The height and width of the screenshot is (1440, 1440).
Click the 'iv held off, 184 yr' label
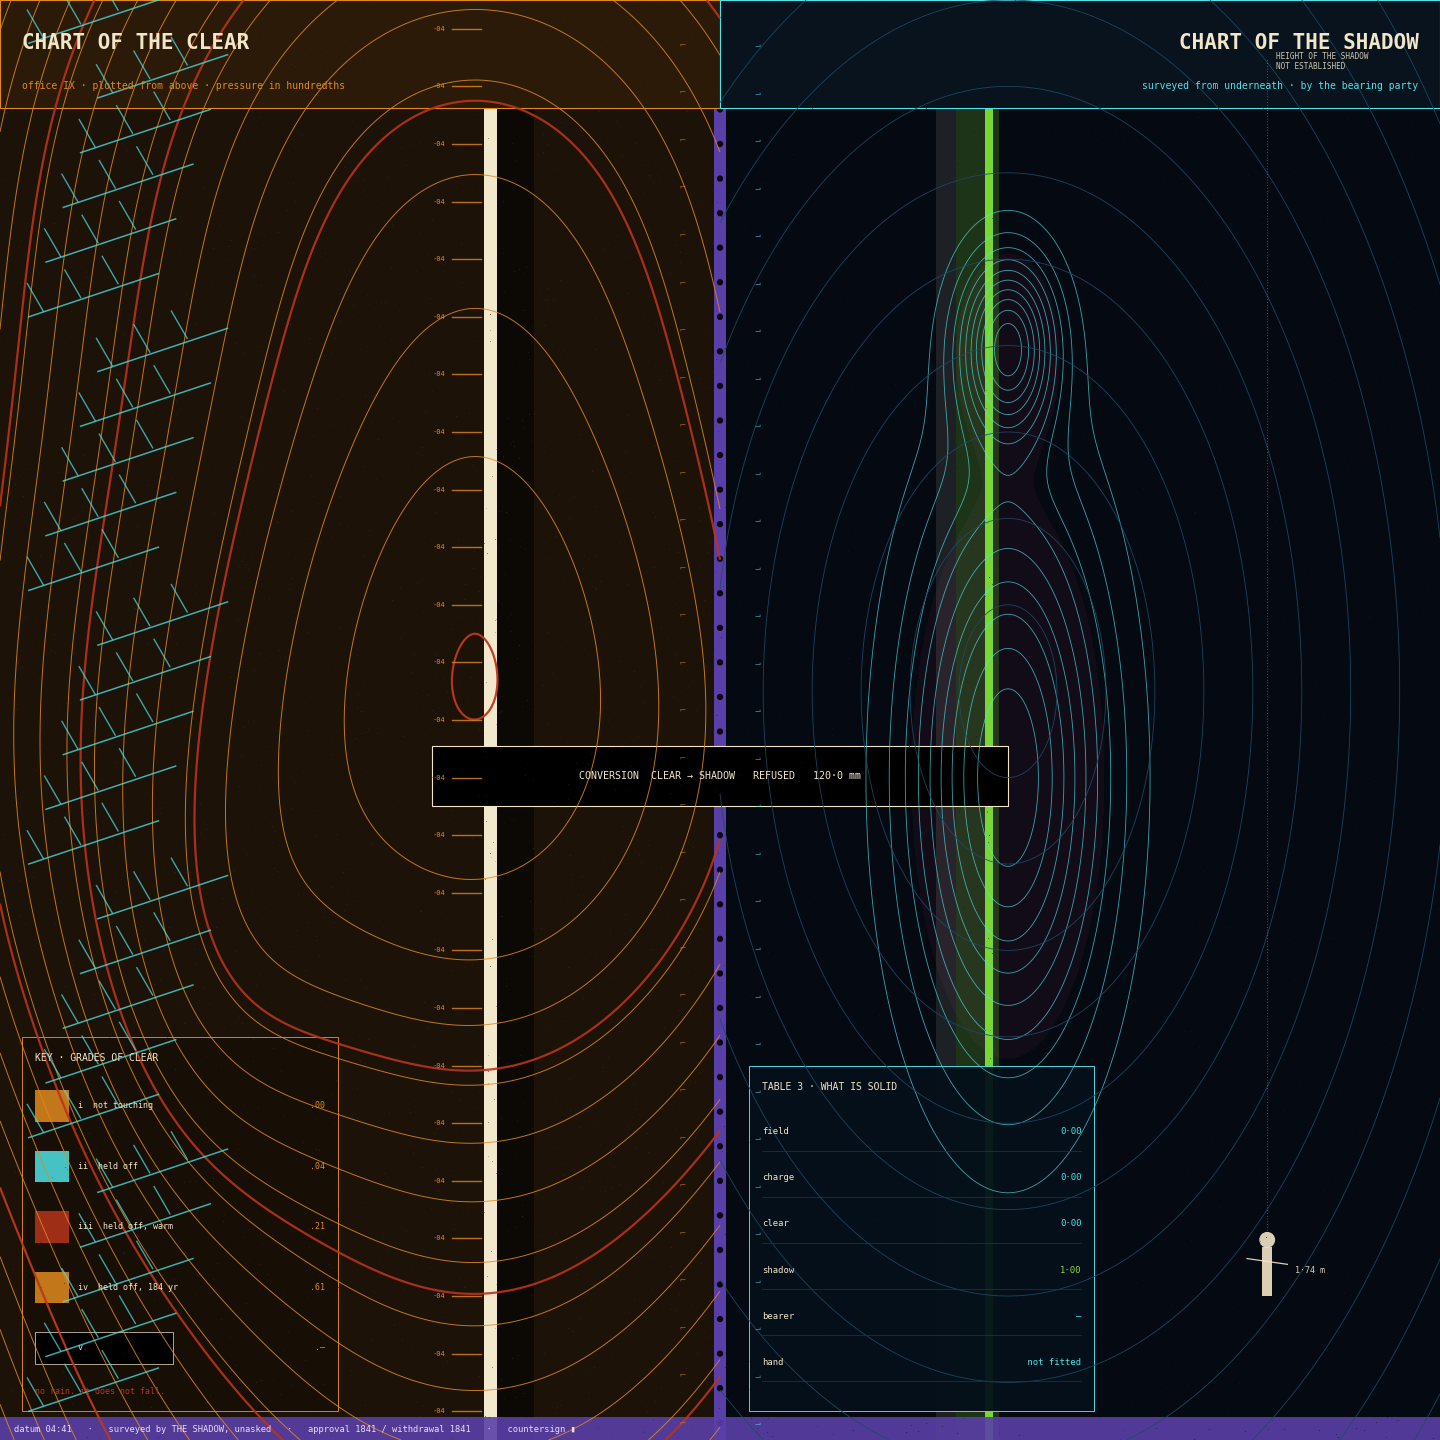128,1287
